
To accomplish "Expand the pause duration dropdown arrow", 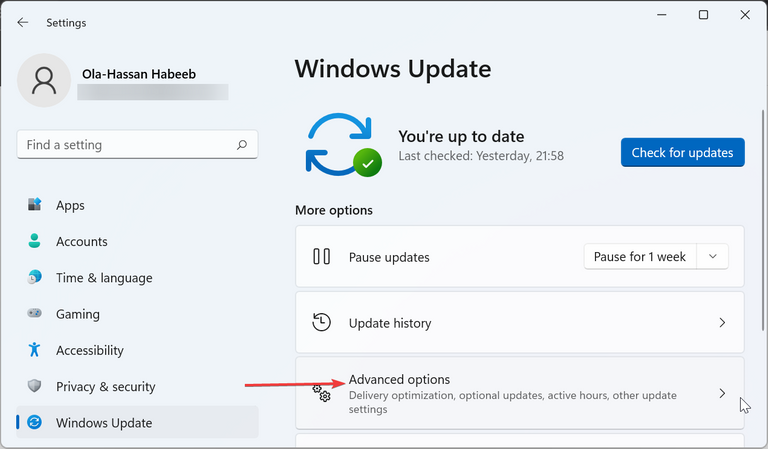I will (x=713, y=257).
